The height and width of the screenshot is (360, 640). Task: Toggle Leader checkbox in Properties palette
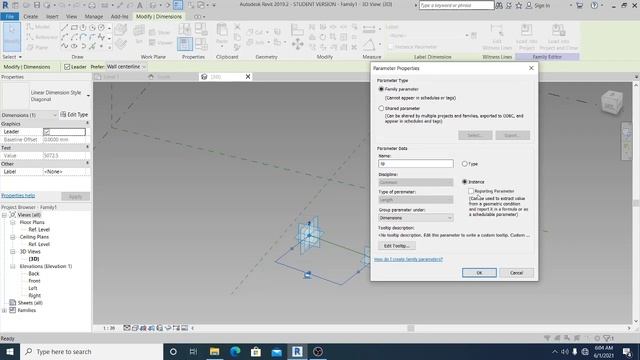coord(47,132)
